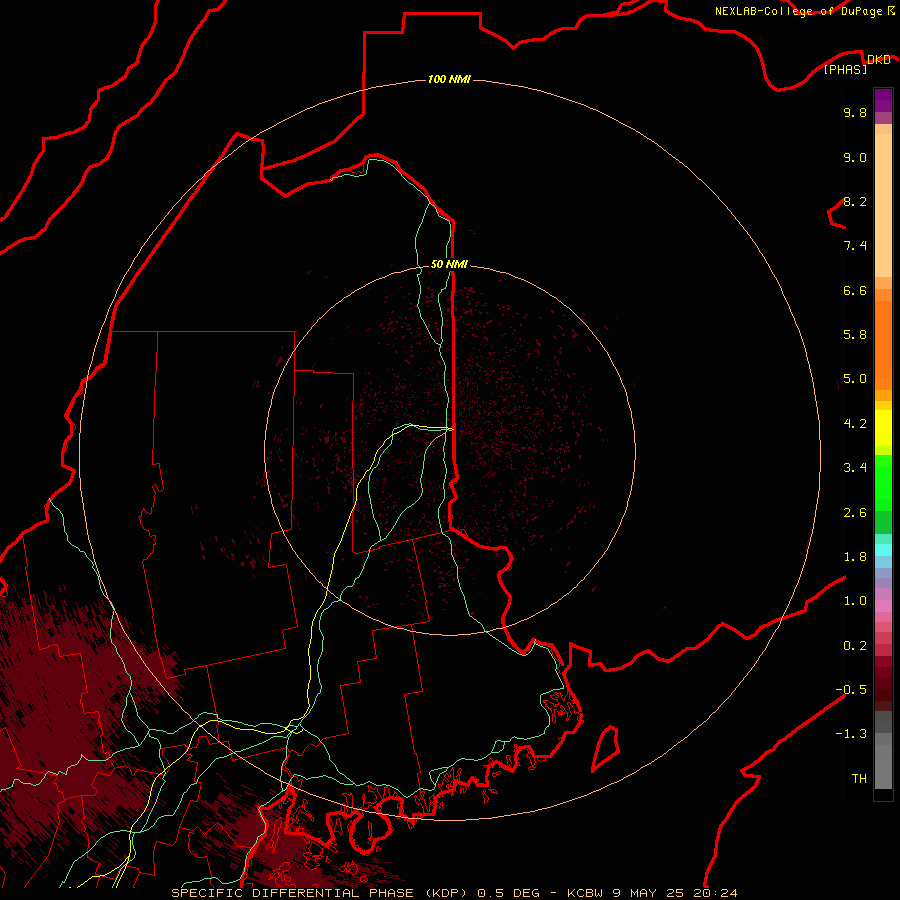Screen dimensions: 900x900
Task: Click the 4.2 value on the color scale
Action: (x=855, y=424)
